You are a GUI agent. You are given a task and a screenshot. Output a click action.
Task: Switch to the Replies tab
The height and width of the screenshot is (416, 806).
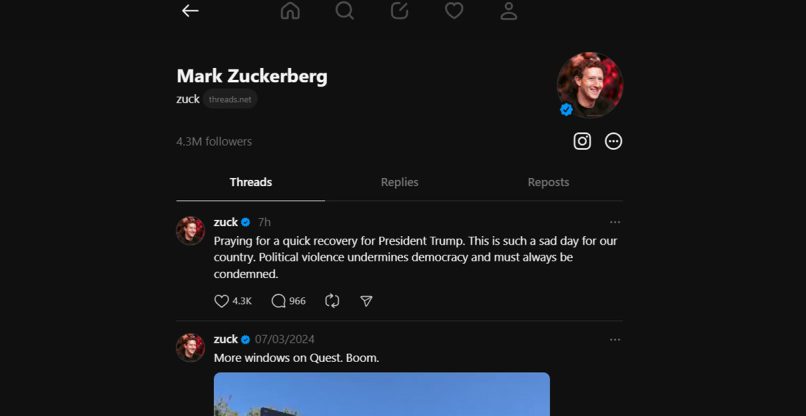[x=399, y=182]
